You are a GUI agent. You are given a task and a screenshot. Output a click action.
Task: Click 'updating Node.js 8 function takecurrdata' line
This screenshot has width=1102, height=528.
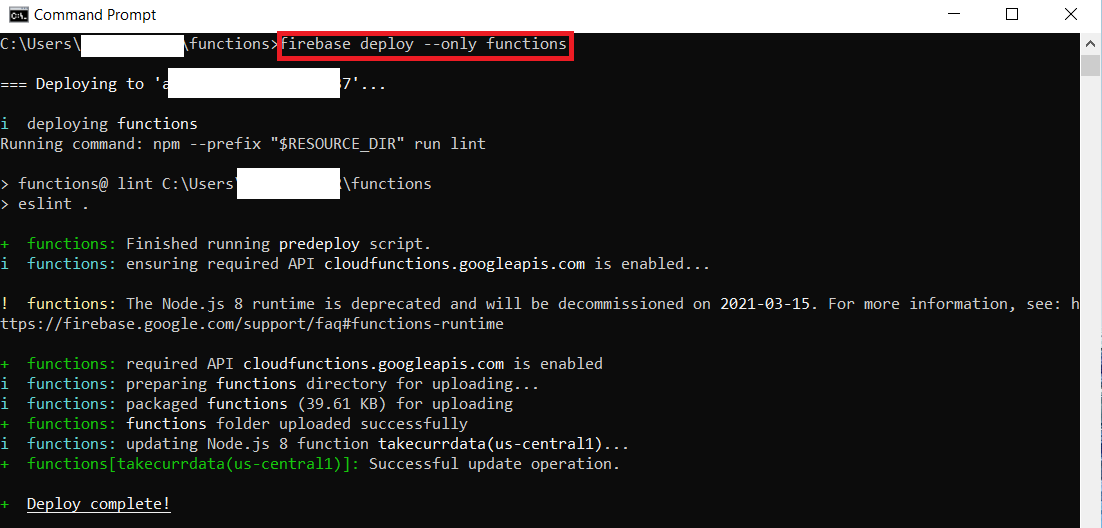(x=314, y=444)
